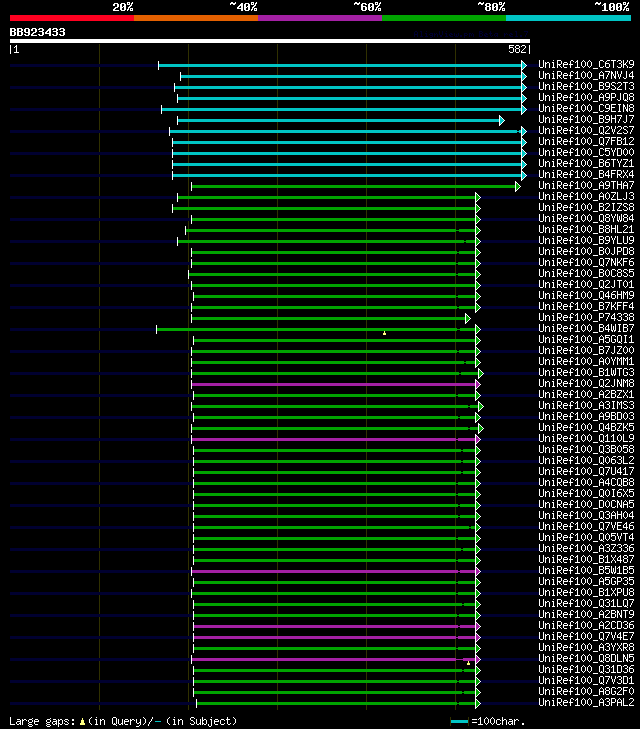Click the arrowhead of UniRef100_P74338 alignment
Image resolution: width=640 pixels, height=729 pixels.
pyautogui.click(x=468, y=319)
